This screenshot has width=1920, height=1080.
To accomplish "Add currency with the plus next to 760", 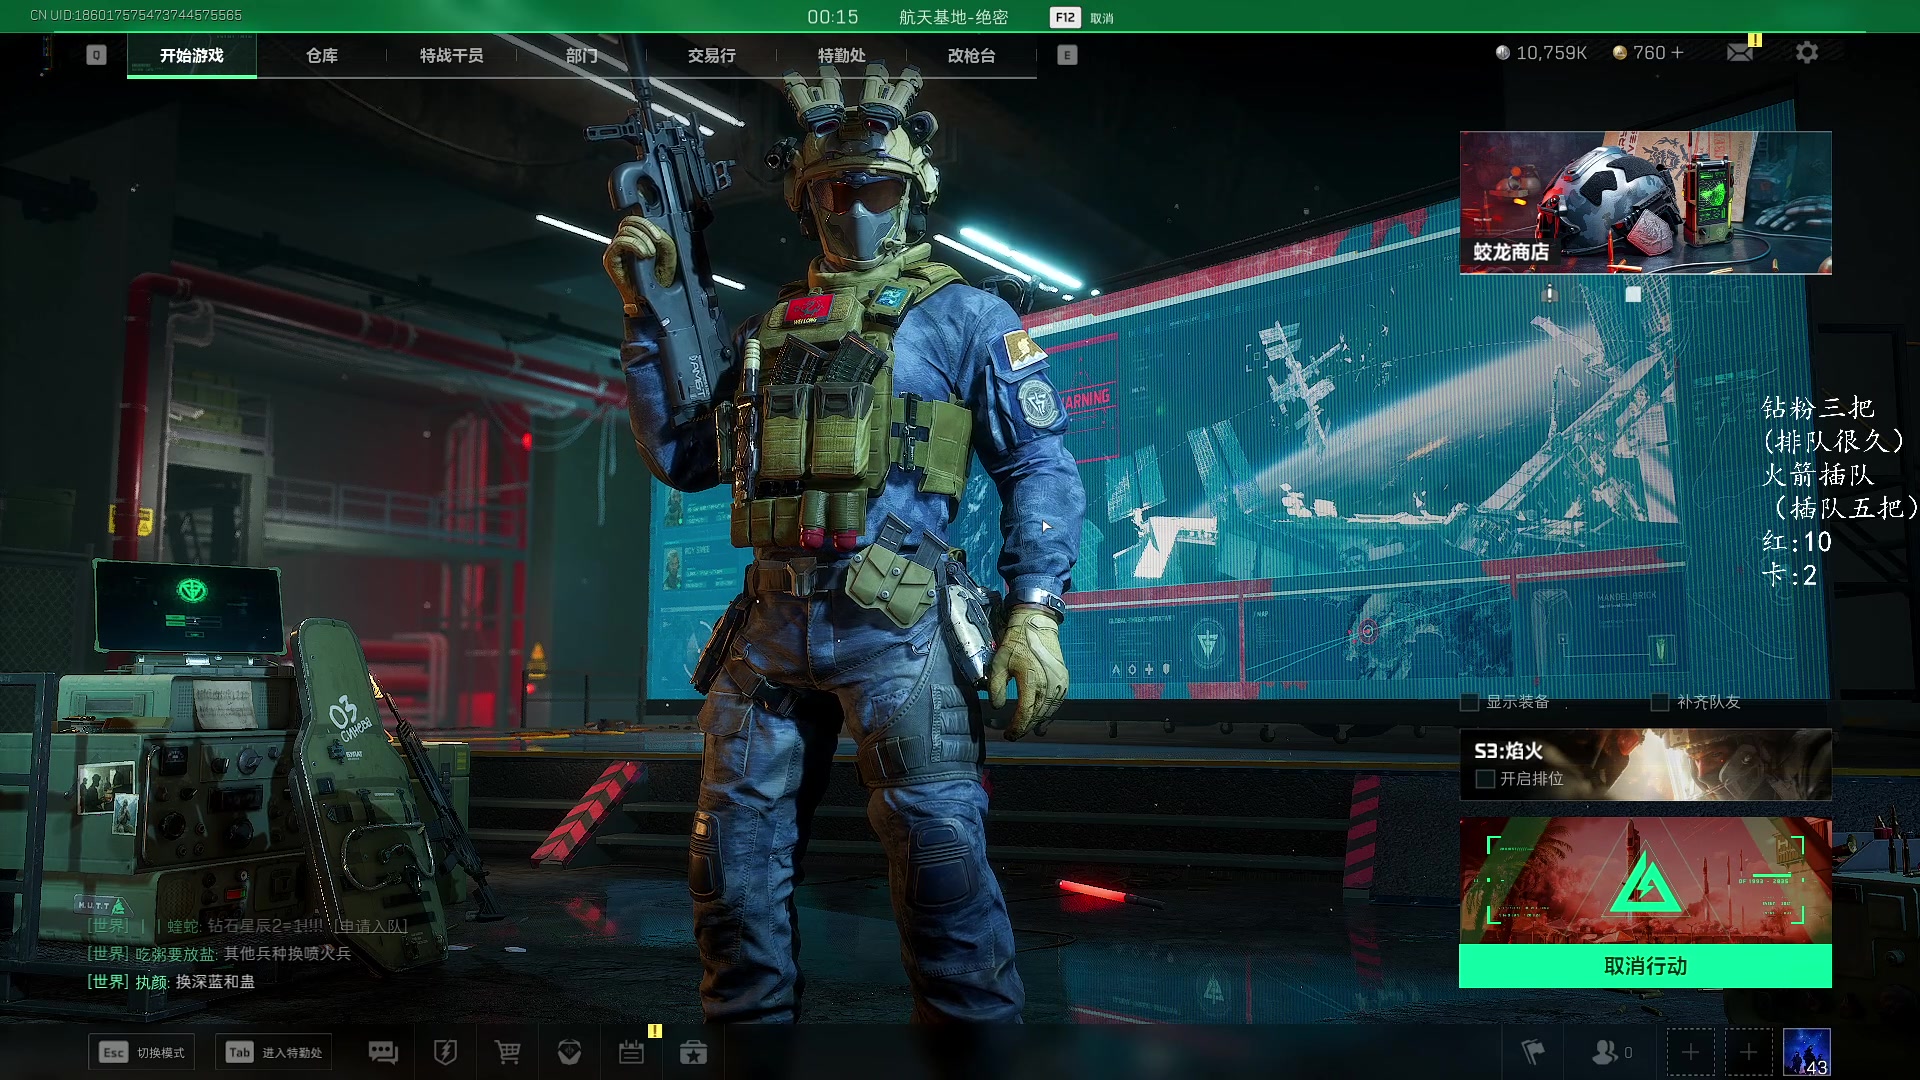I will tap(1677, 52).
